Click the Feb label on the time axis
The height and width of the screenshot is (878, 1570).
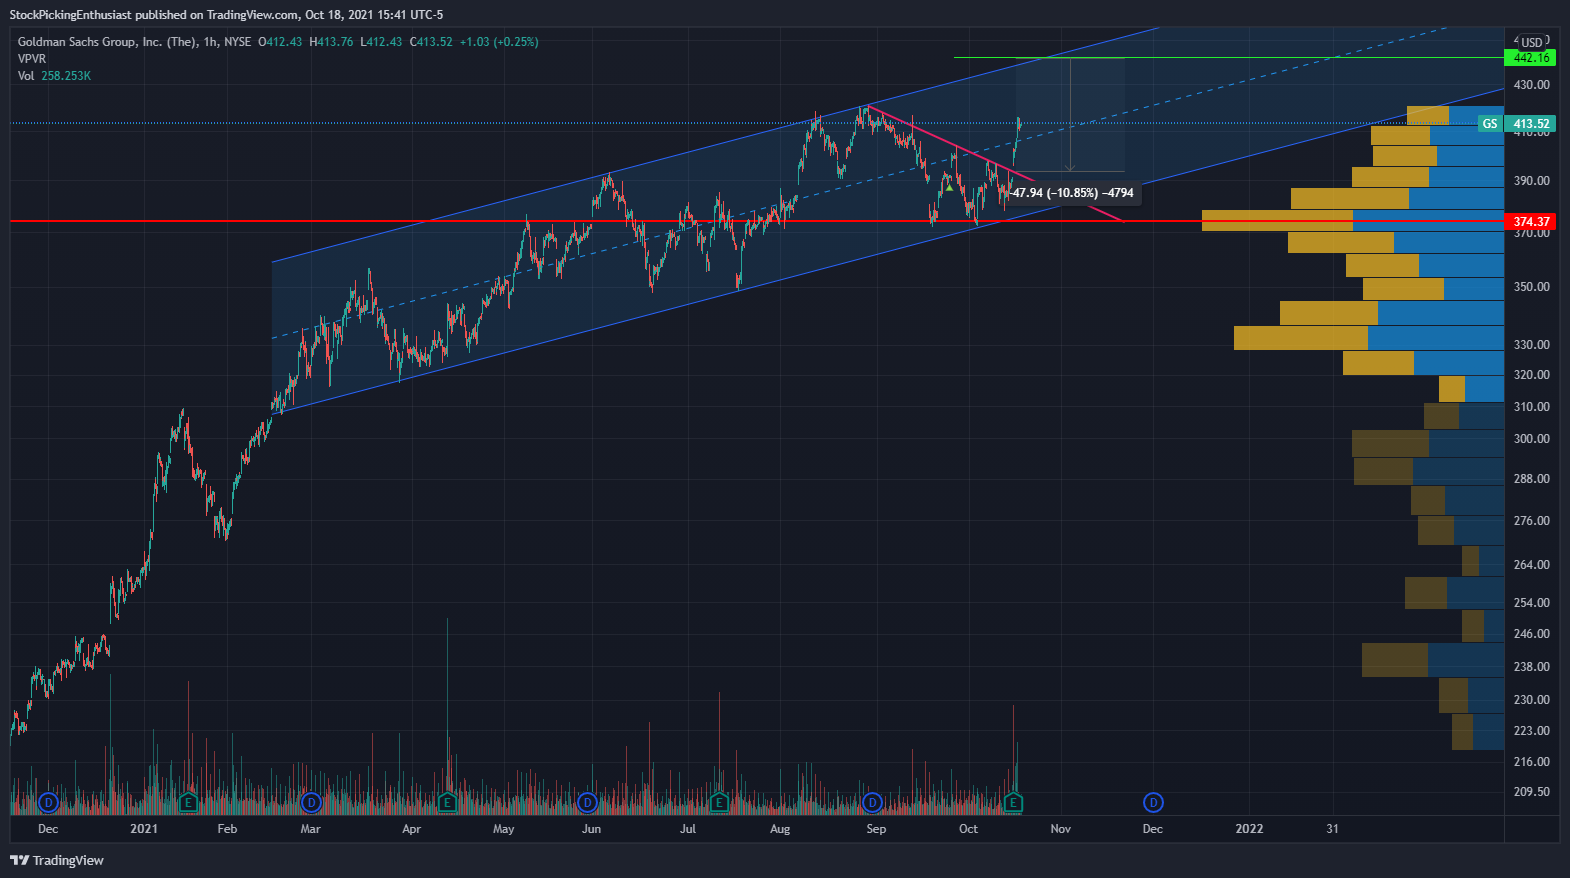227,829
